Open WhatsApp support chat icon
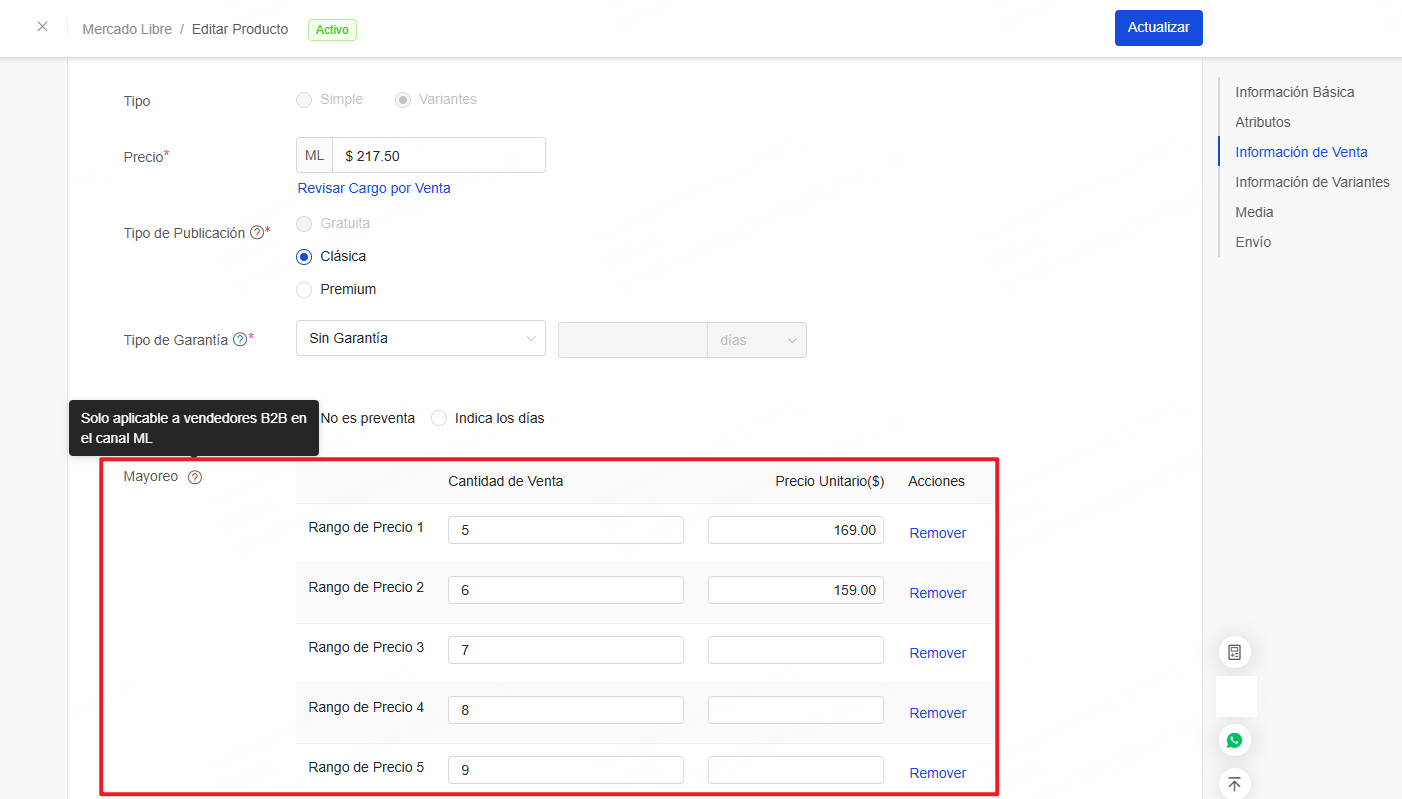Screen dimensions: 1402x799 coord(1235,740)
